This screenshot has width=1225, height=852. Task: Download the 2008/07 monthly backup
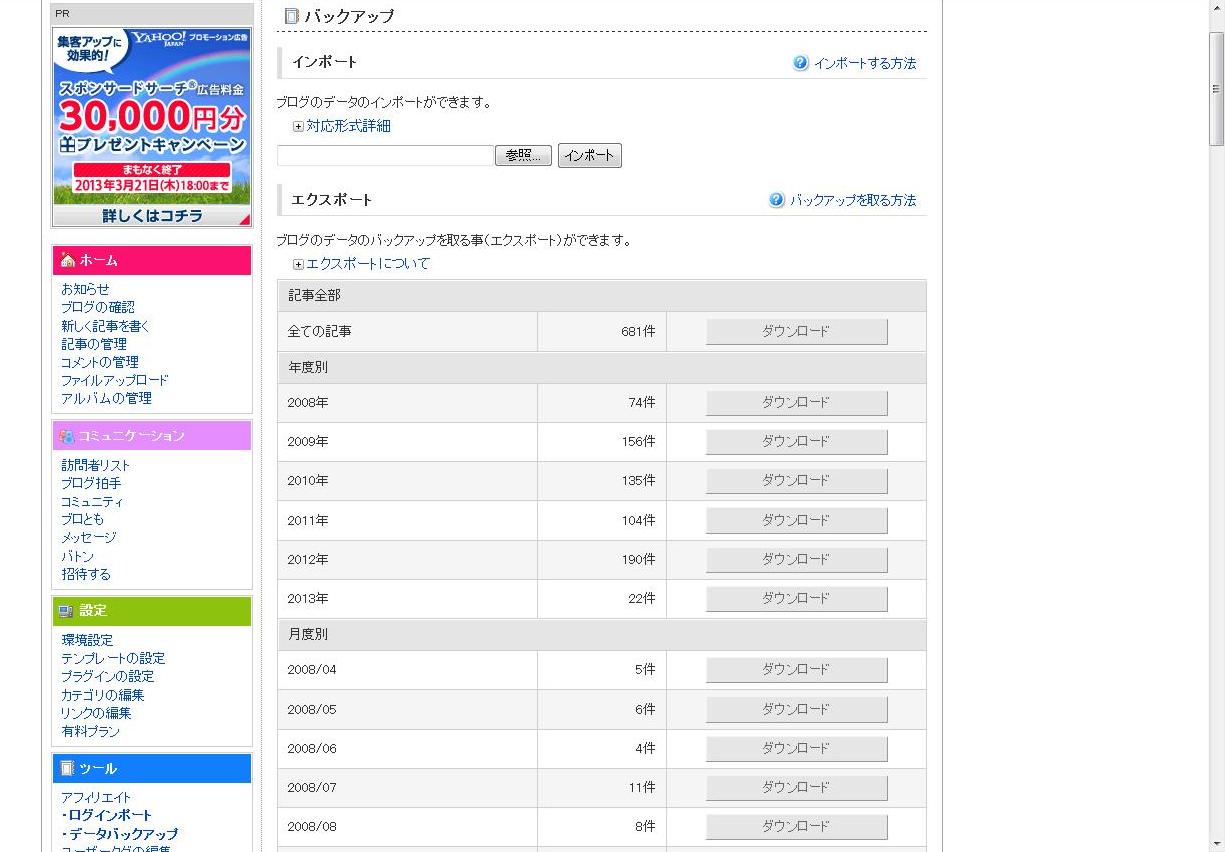tap(796, 788)
